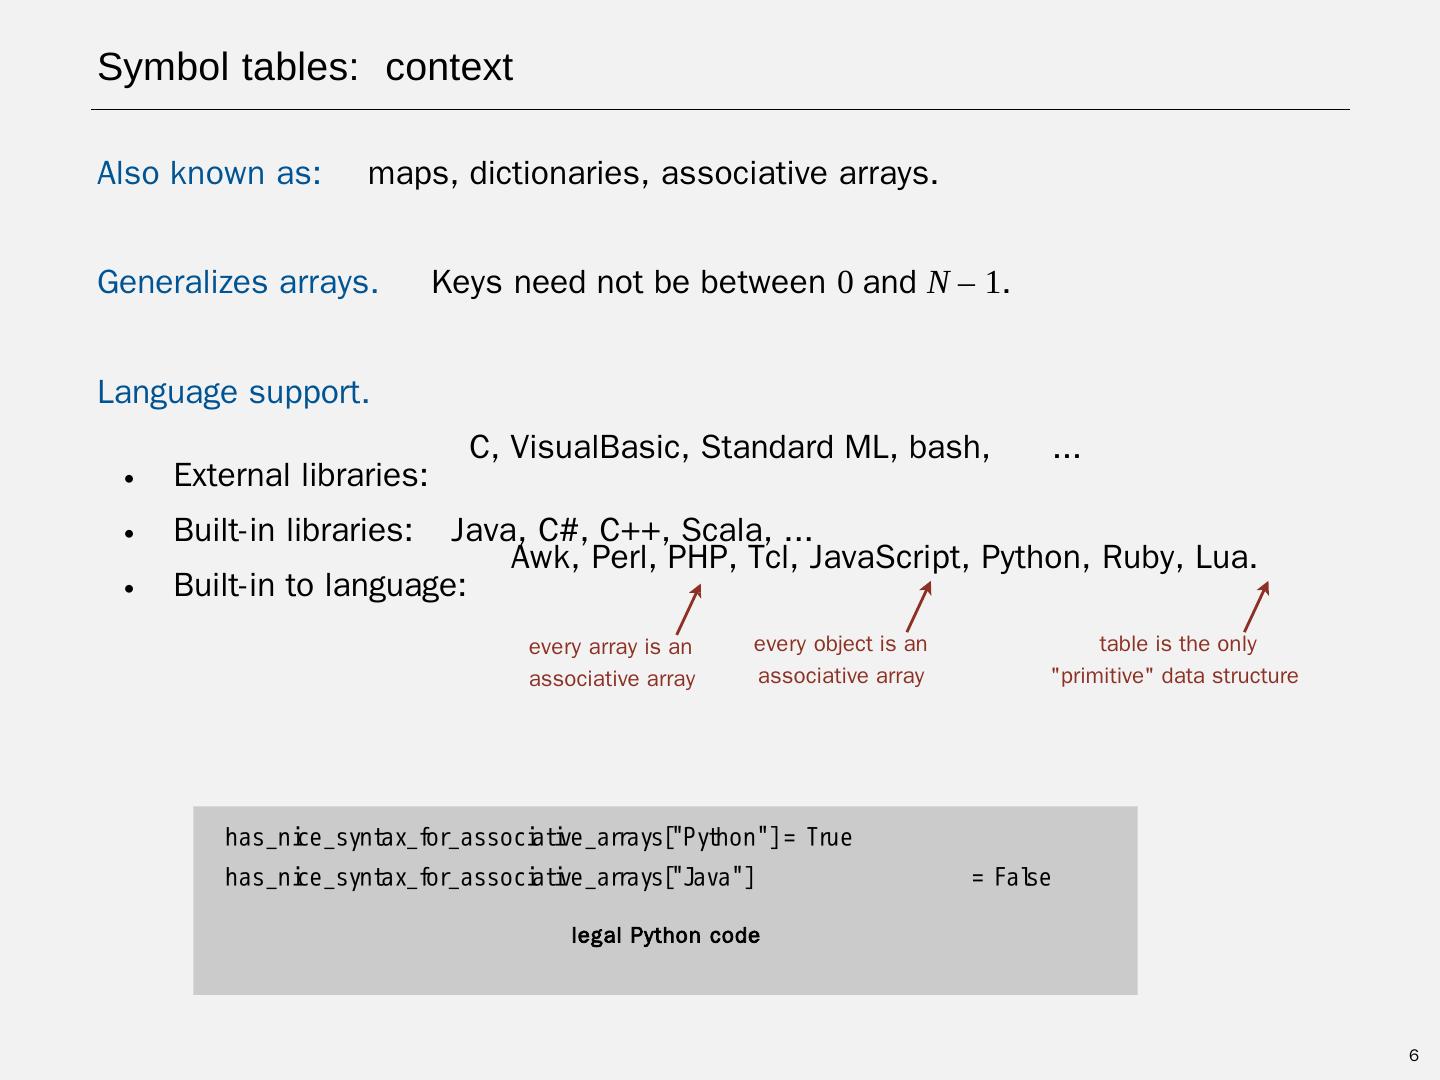This screenshot has width=1440, height=1080.
Task: Click the blue 'Generalizes arrays.' heading
Action: point(238,282)
